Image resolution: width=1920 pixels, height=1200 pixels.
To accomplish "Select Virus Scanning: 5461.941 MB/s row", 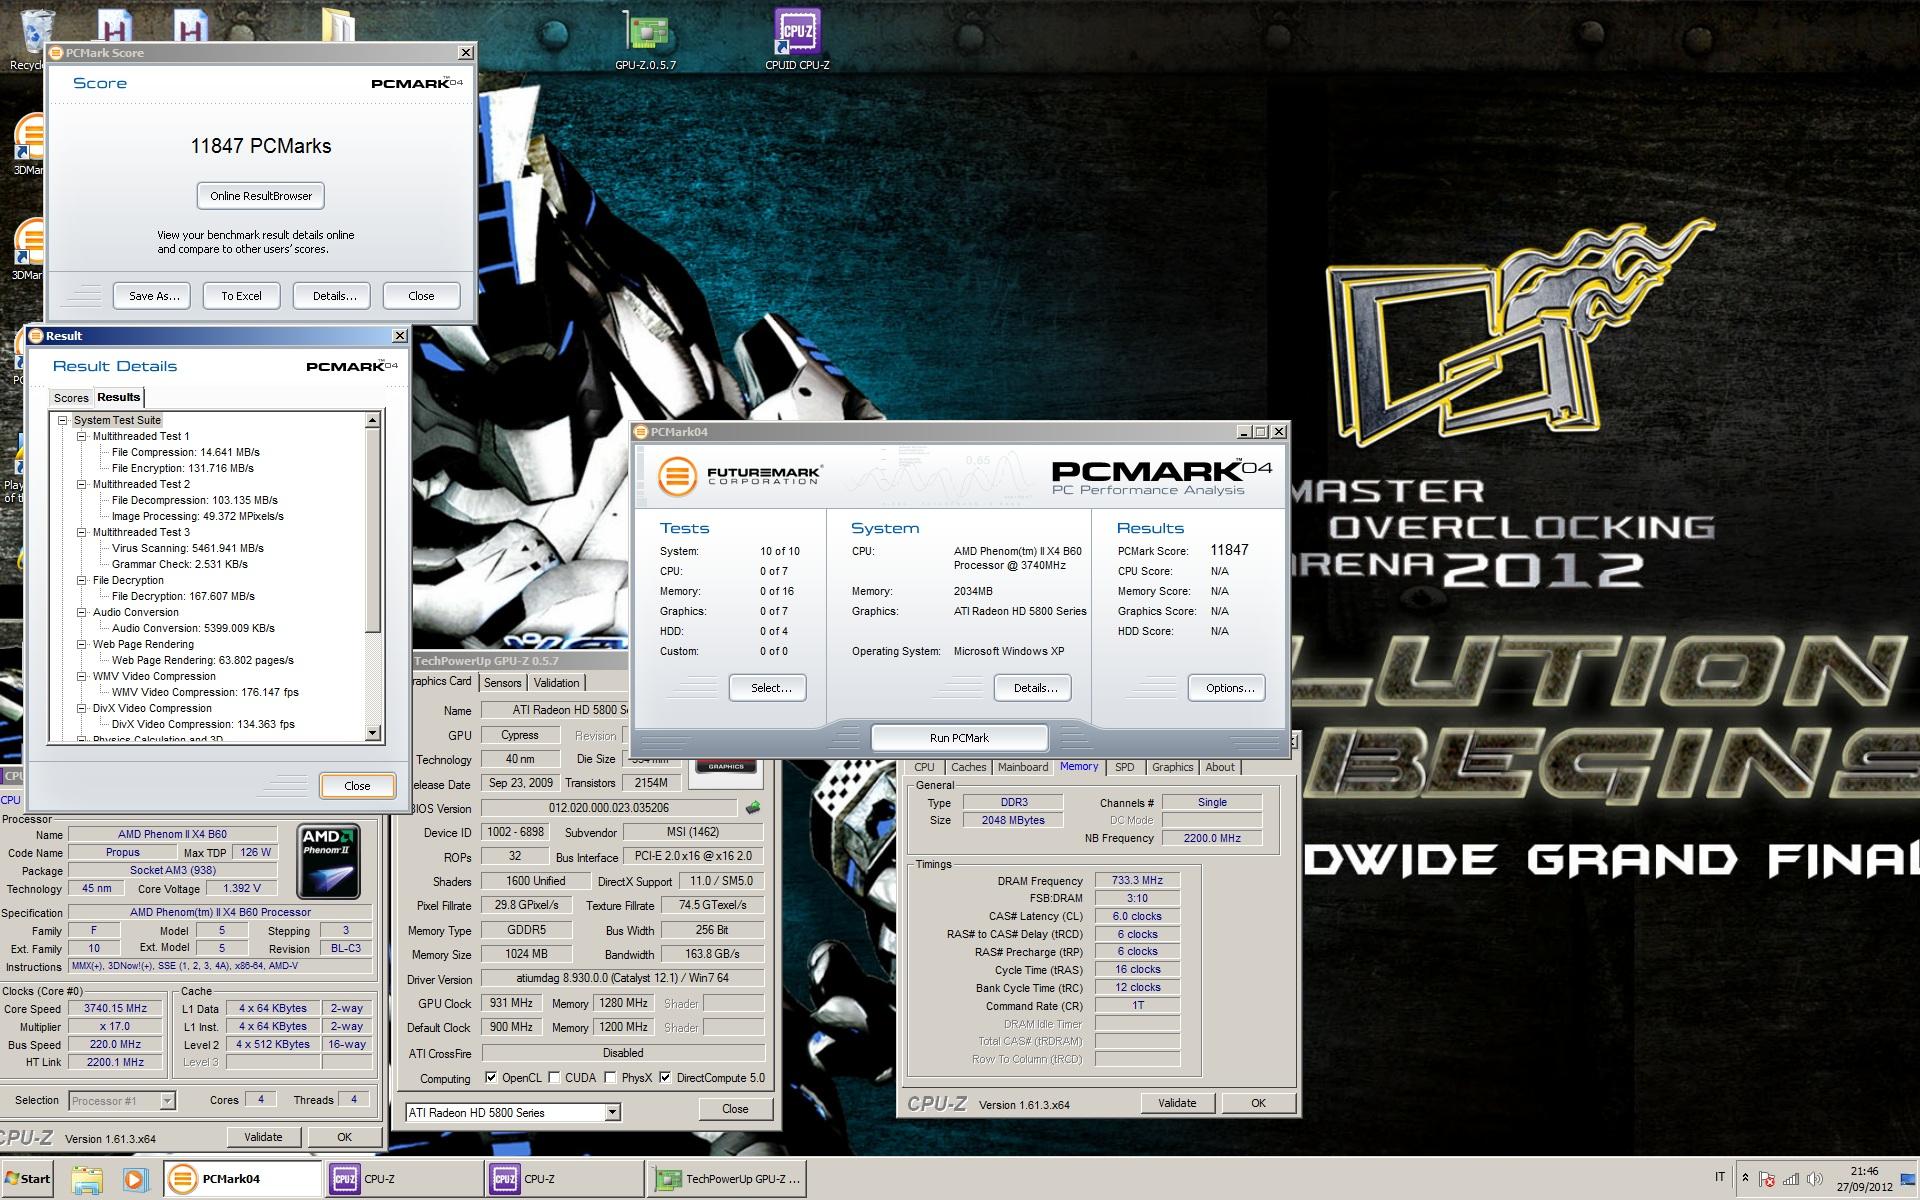I will coord(188,548).
